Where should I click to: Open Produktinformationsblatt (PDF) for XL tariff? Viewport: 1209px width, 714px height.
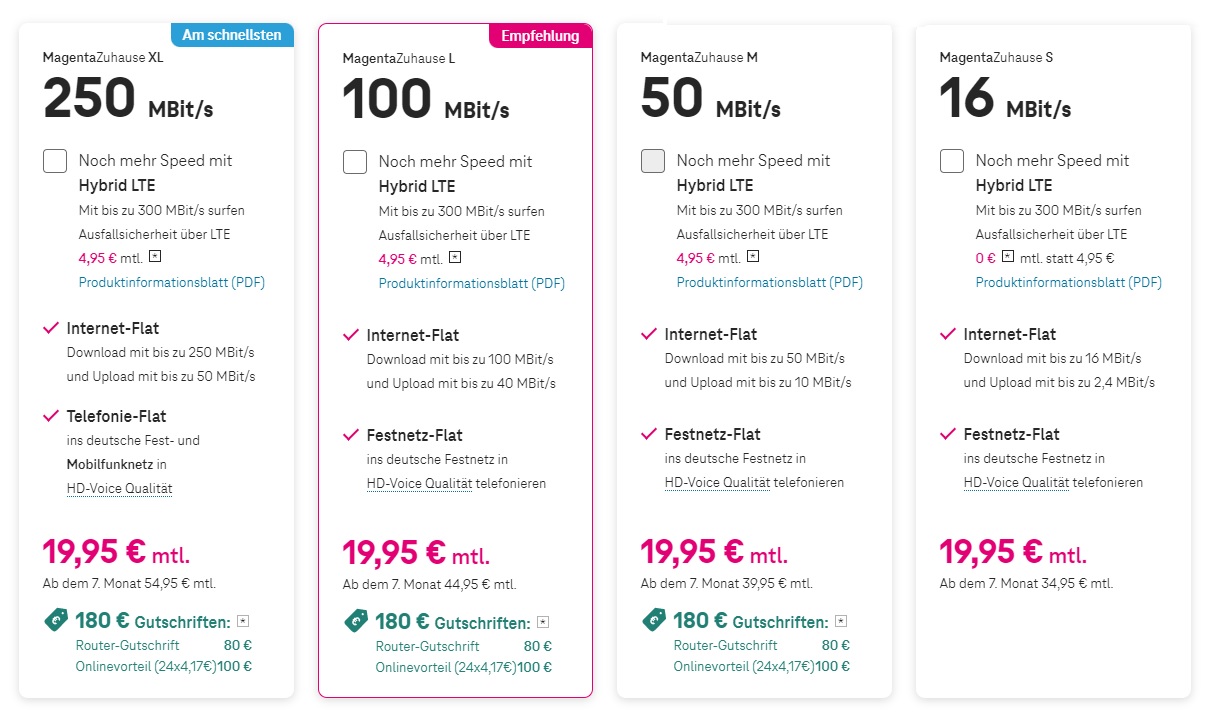pyautogui.click(x=172, y=282)
